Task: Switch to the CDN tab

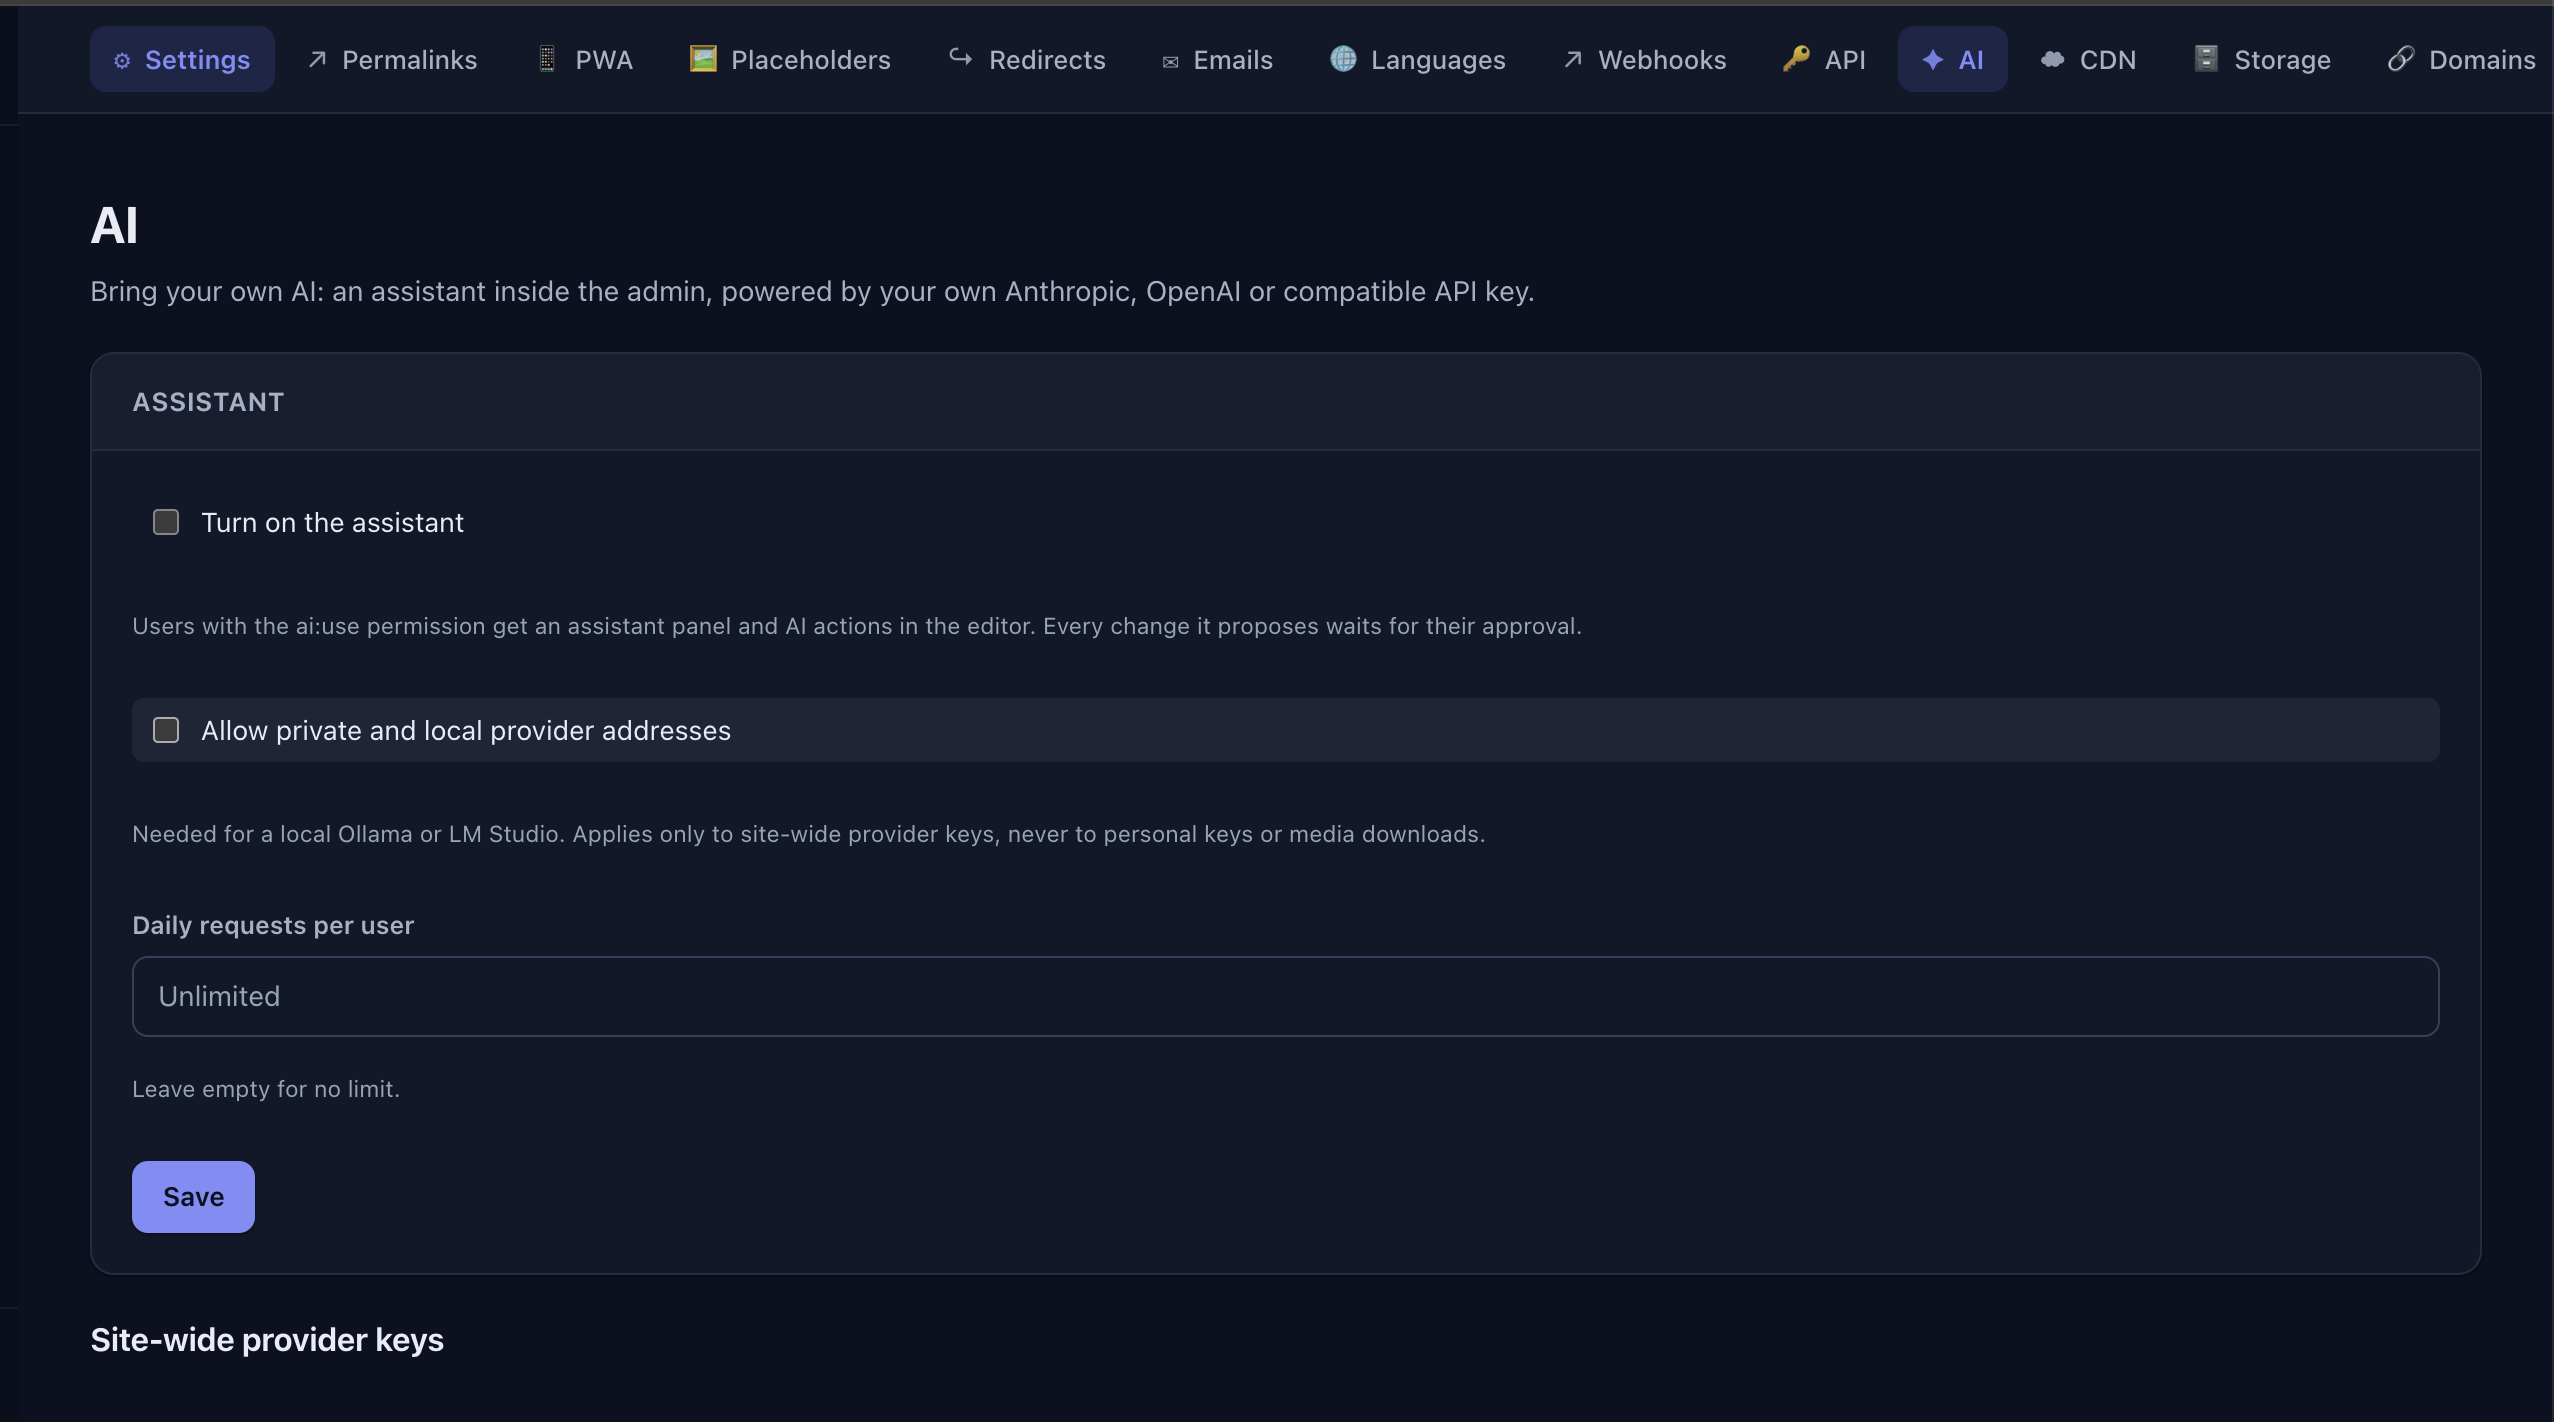Action: pyautogui.click(x=2088, y=60)
